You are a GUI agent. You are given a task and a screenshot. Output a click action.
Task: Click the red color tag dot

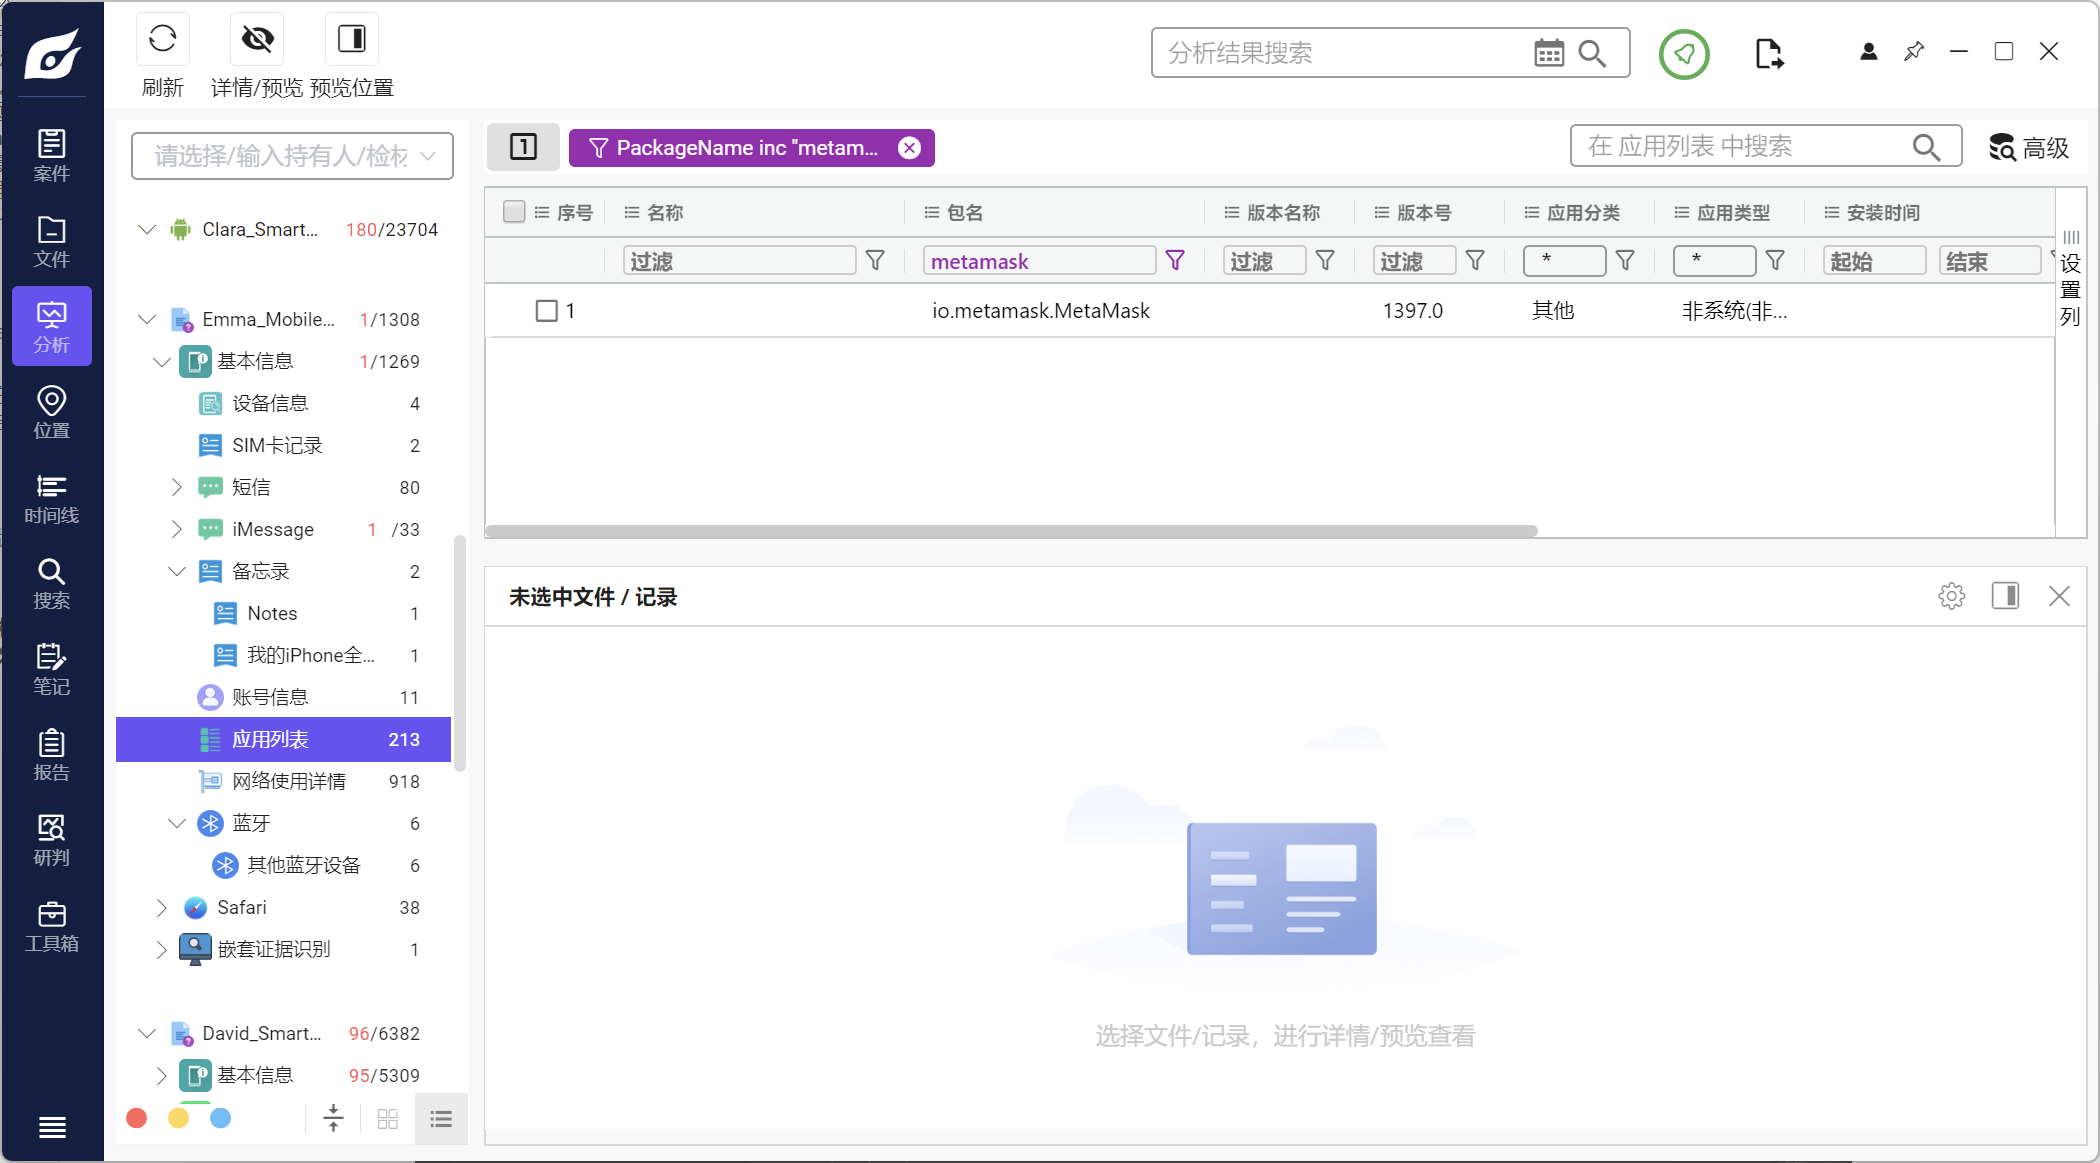coord(137,1118)
